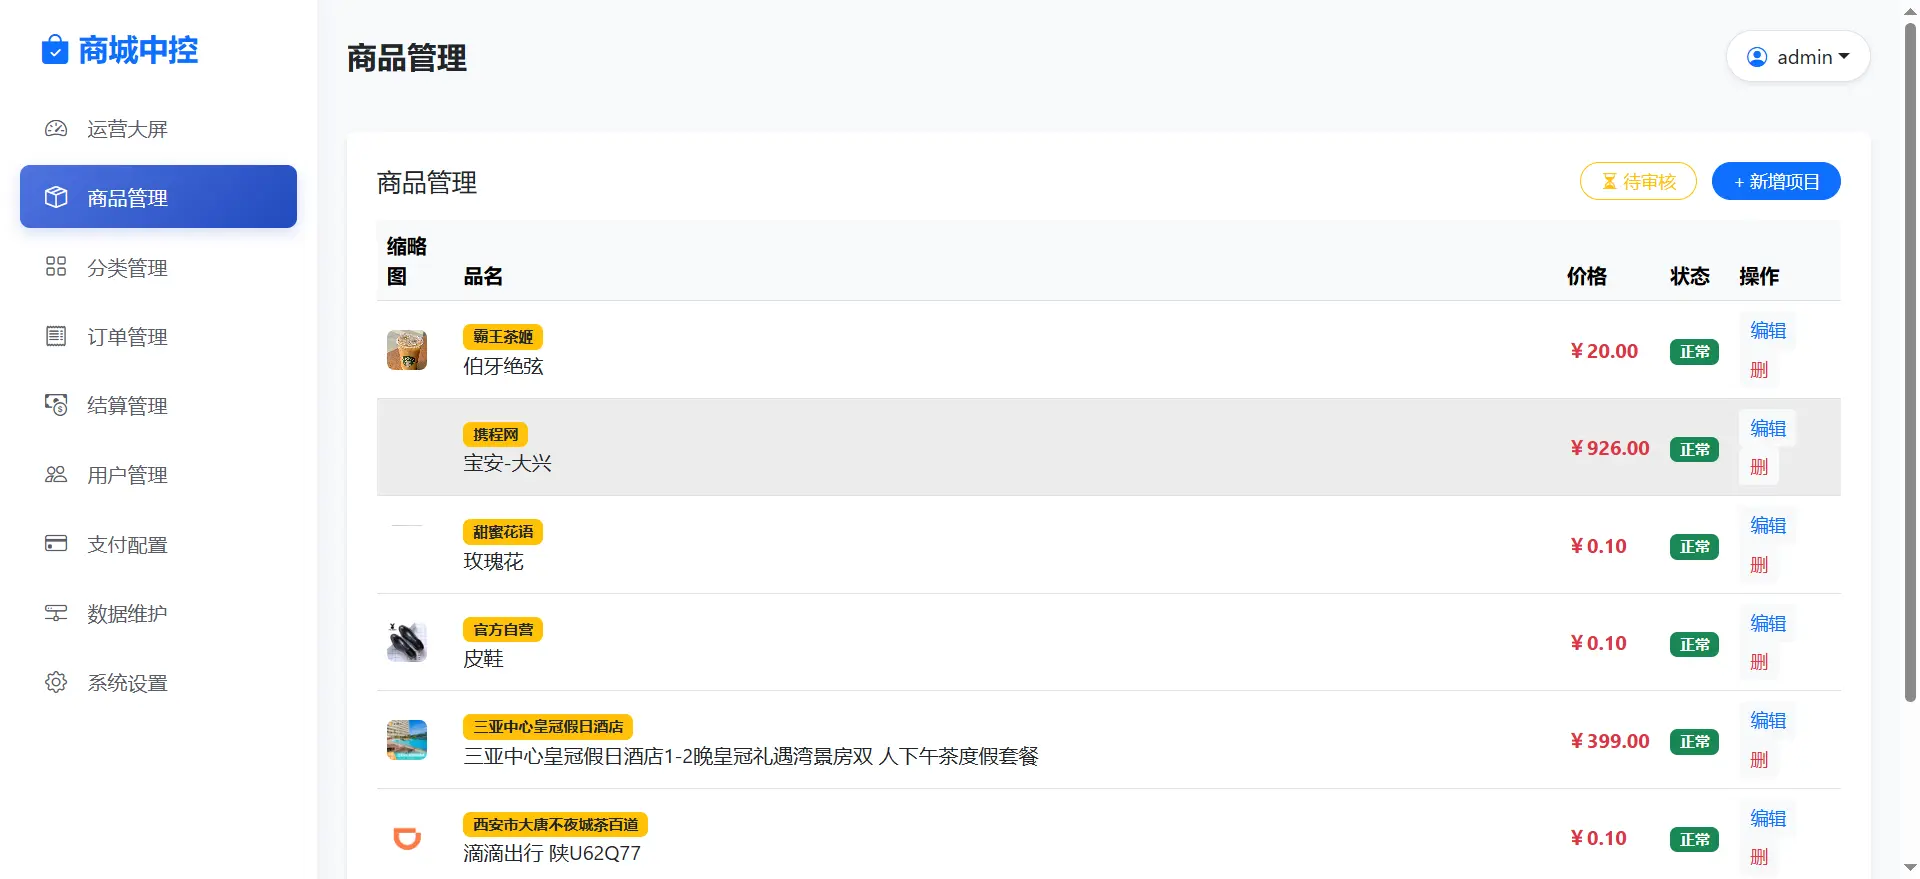Open 订单管理 from sidebar
Image resolution: width=1920 pixels, height=879 pixels.
pos(158,336)
